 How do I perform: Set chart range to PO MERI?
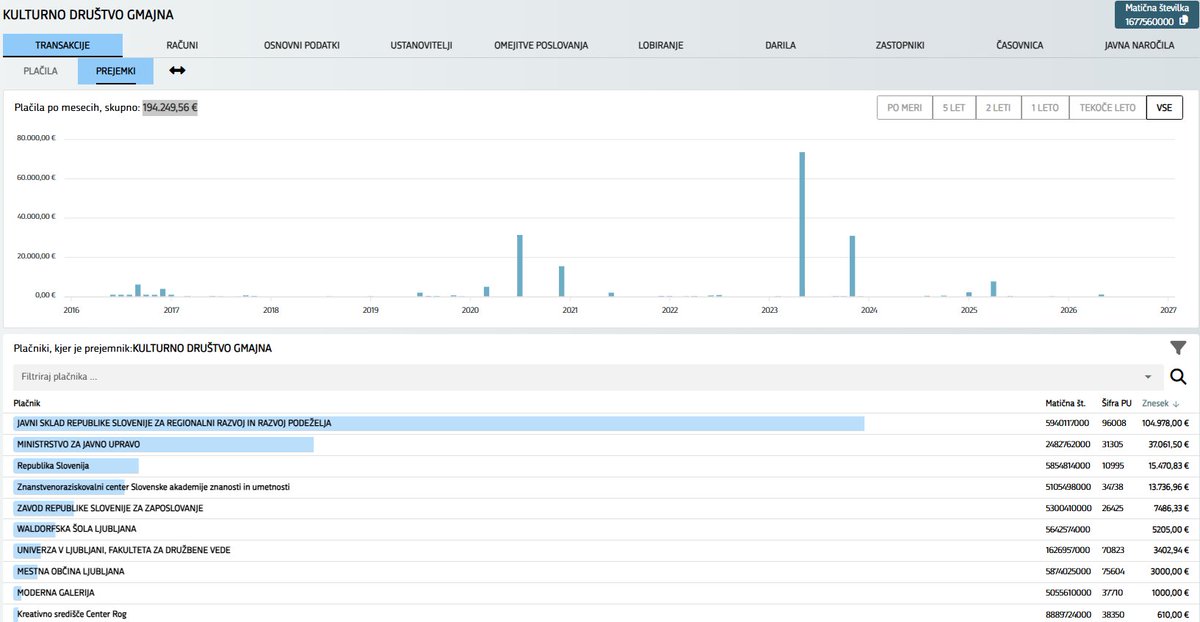point(904,108)
